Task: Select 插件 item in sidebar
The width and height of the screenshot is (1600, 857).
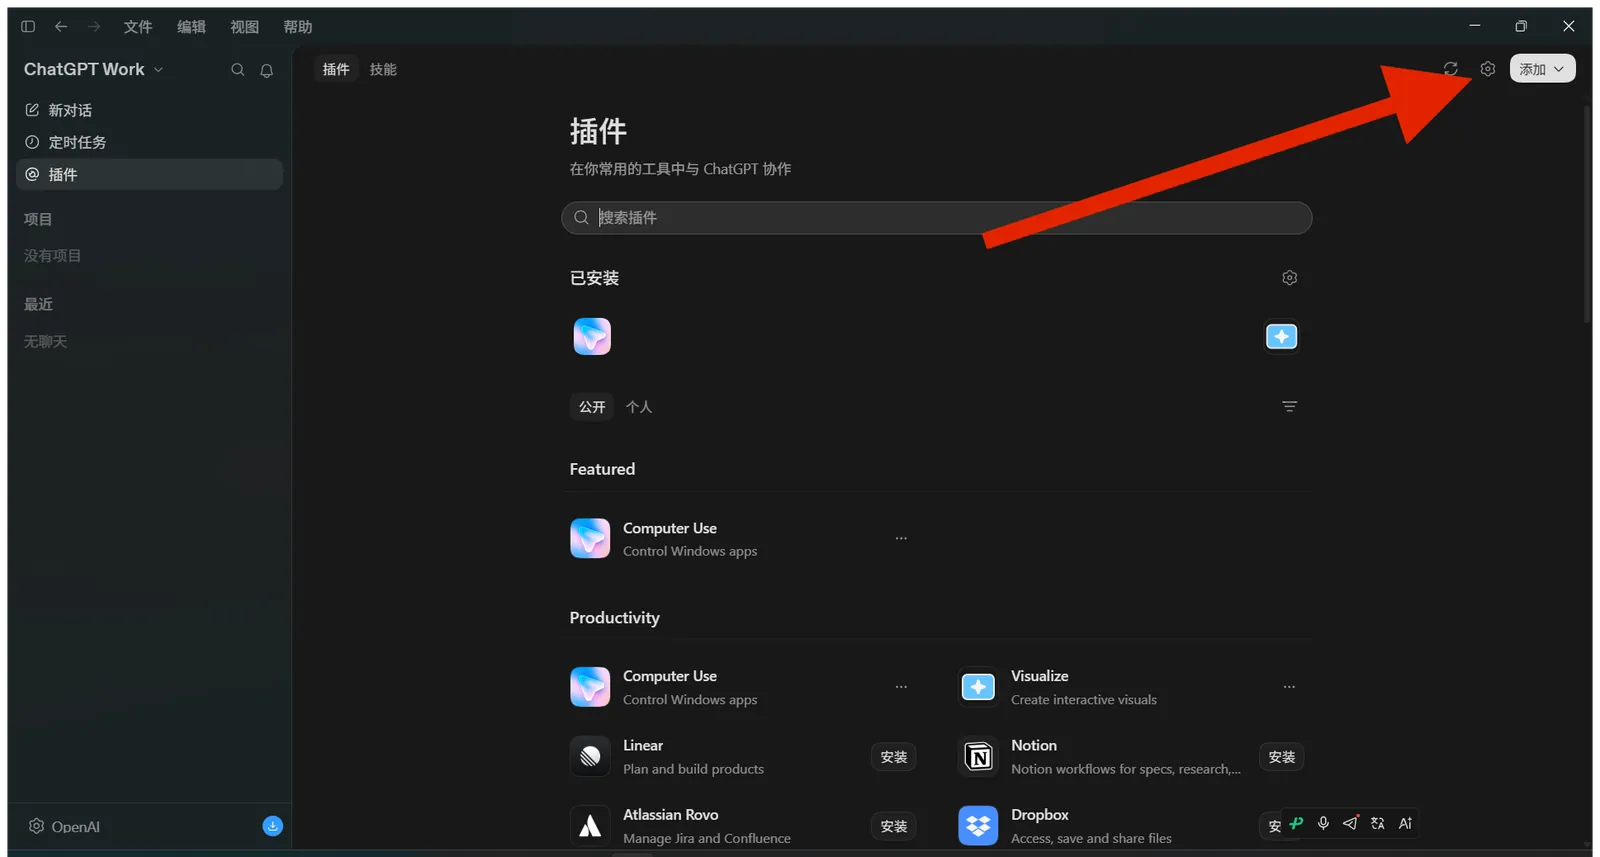Action: point(150,174)
